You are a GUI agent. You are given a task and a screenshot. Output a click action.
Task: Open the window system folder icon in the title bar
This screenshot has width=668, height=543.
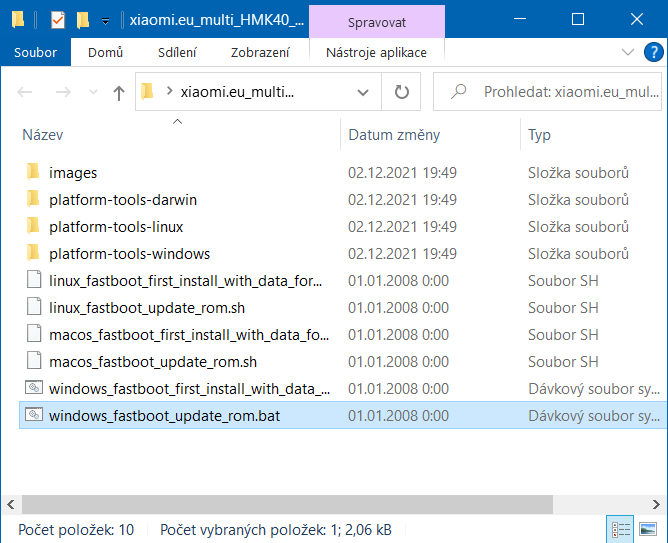pyautogui.click(x=18, y=20)
